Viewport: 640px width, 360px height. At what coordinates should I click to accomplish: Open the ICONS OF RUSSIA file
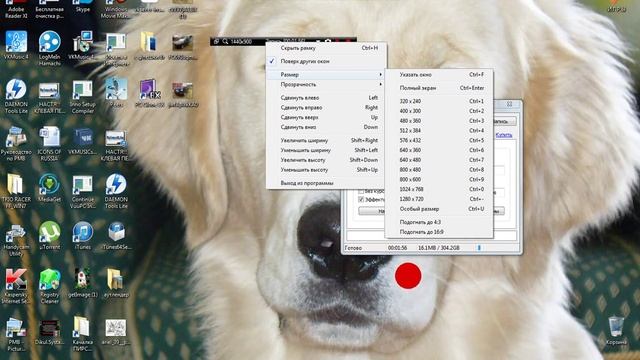pyautogui.click(x=49, y=144)
